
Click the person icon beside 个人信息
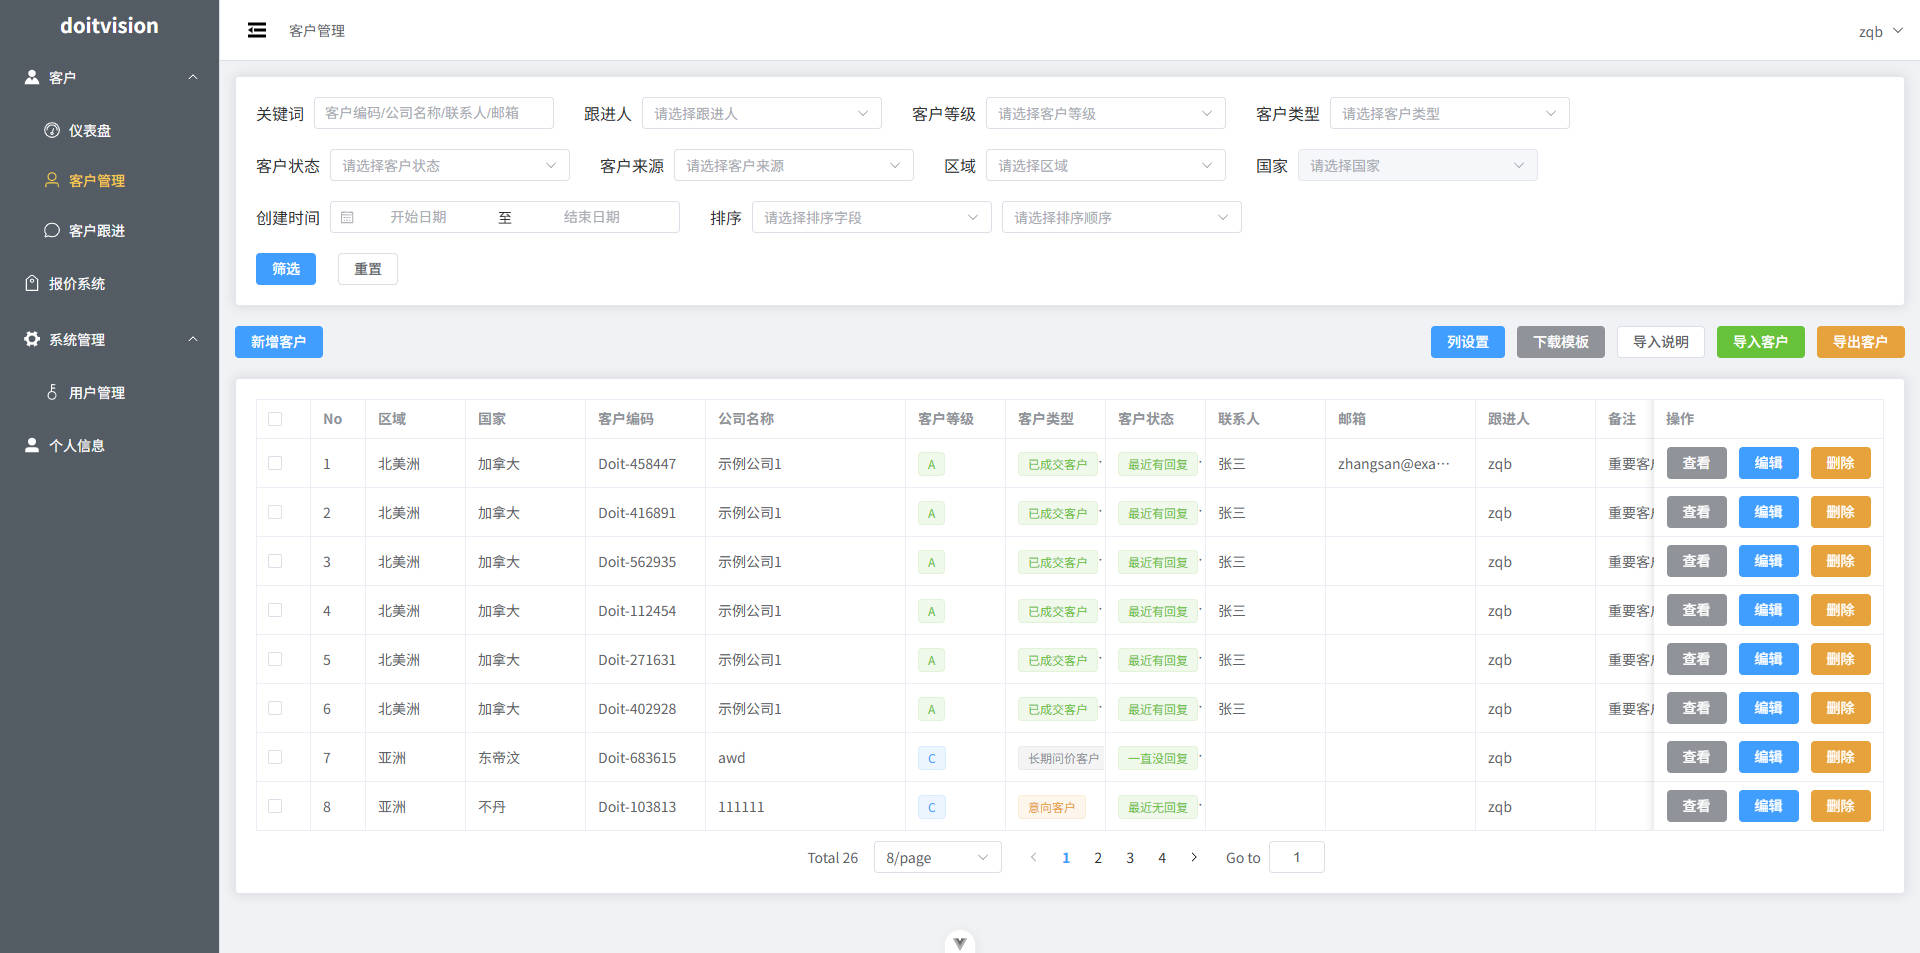32,445
